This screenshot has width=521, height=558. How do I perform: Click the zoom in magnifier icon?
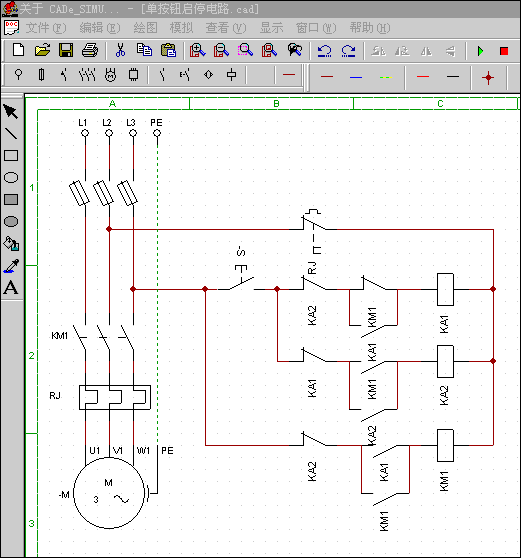click(198, 50)
